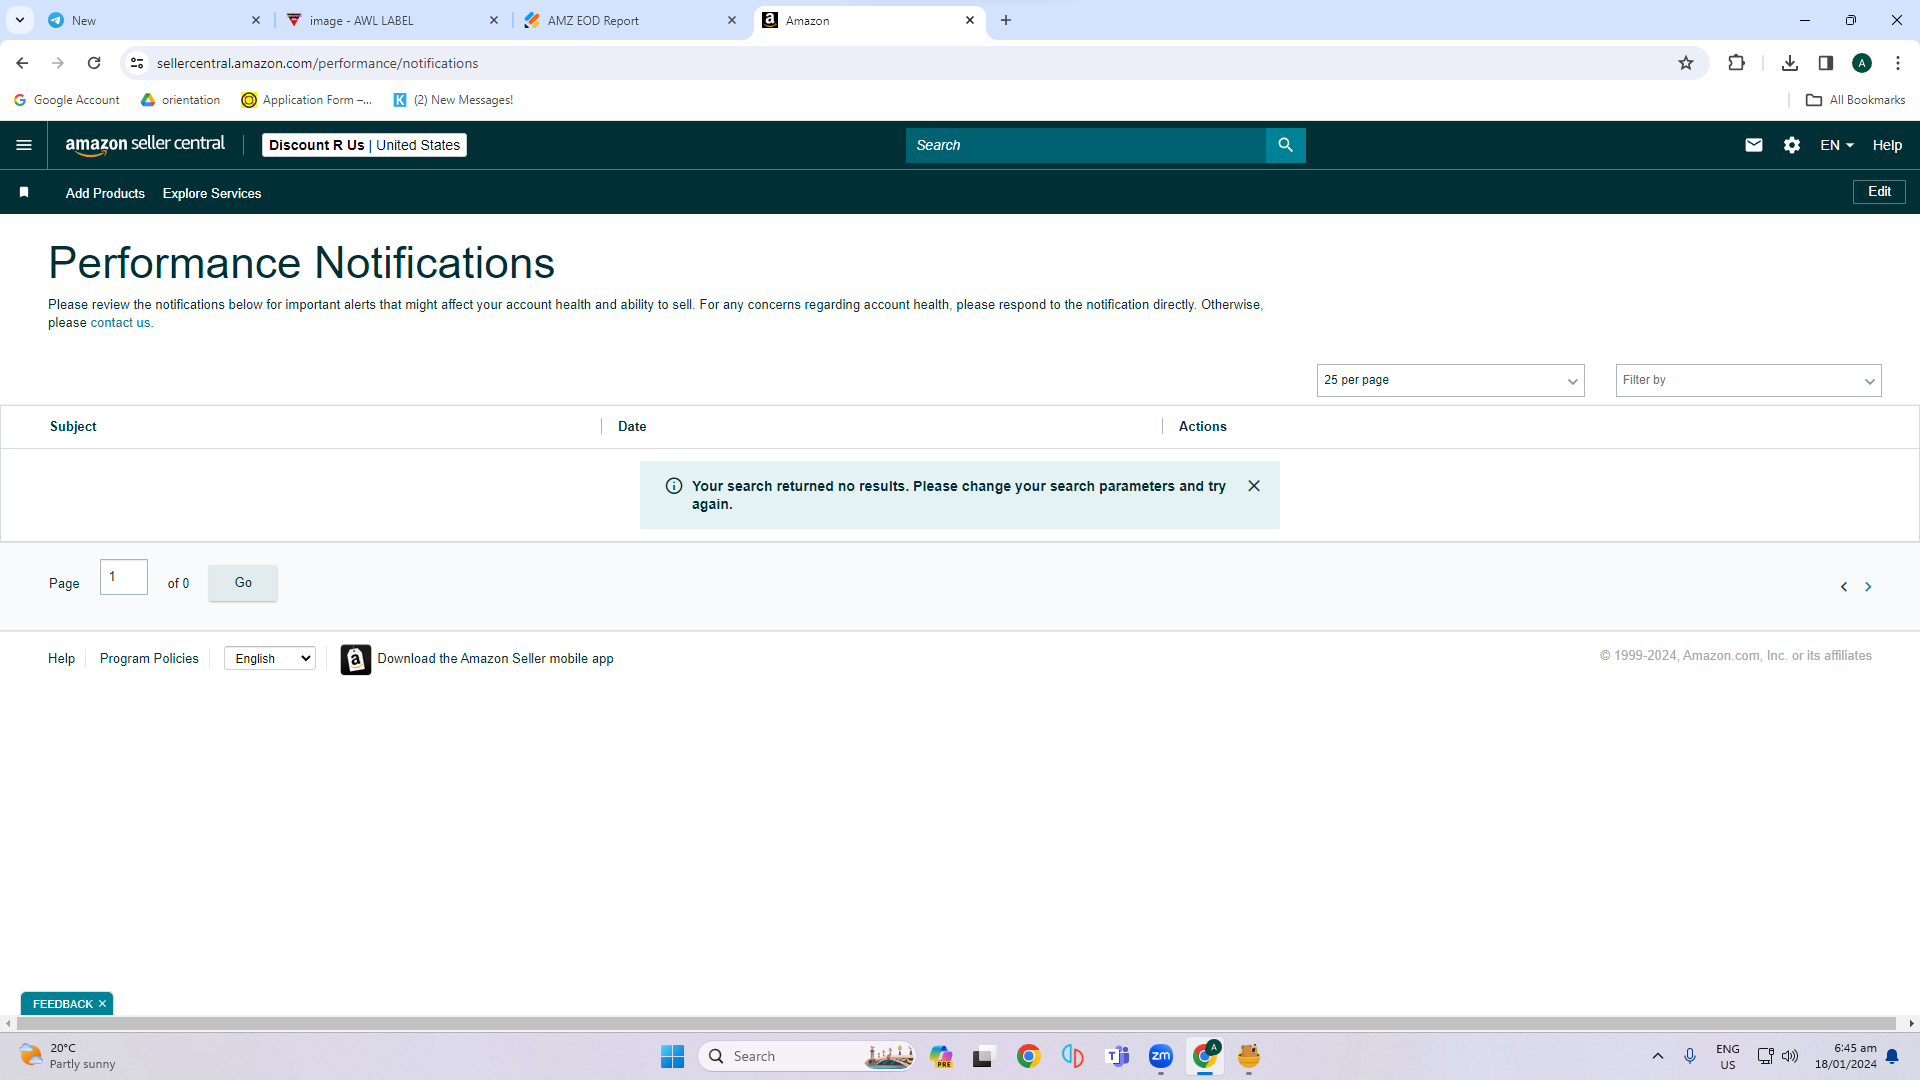Open the settings gear icon
Viewport: 1920px width, 1080px height.
1792,145
